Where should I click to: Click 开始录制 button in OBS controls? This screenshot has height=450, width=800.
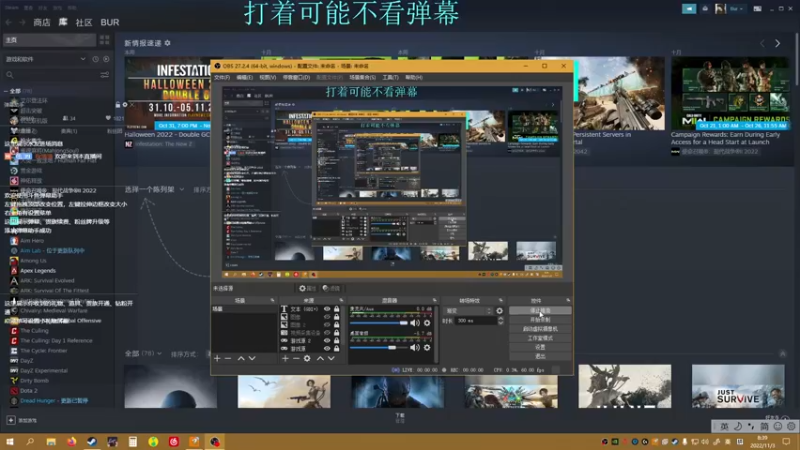click(540, 320)
